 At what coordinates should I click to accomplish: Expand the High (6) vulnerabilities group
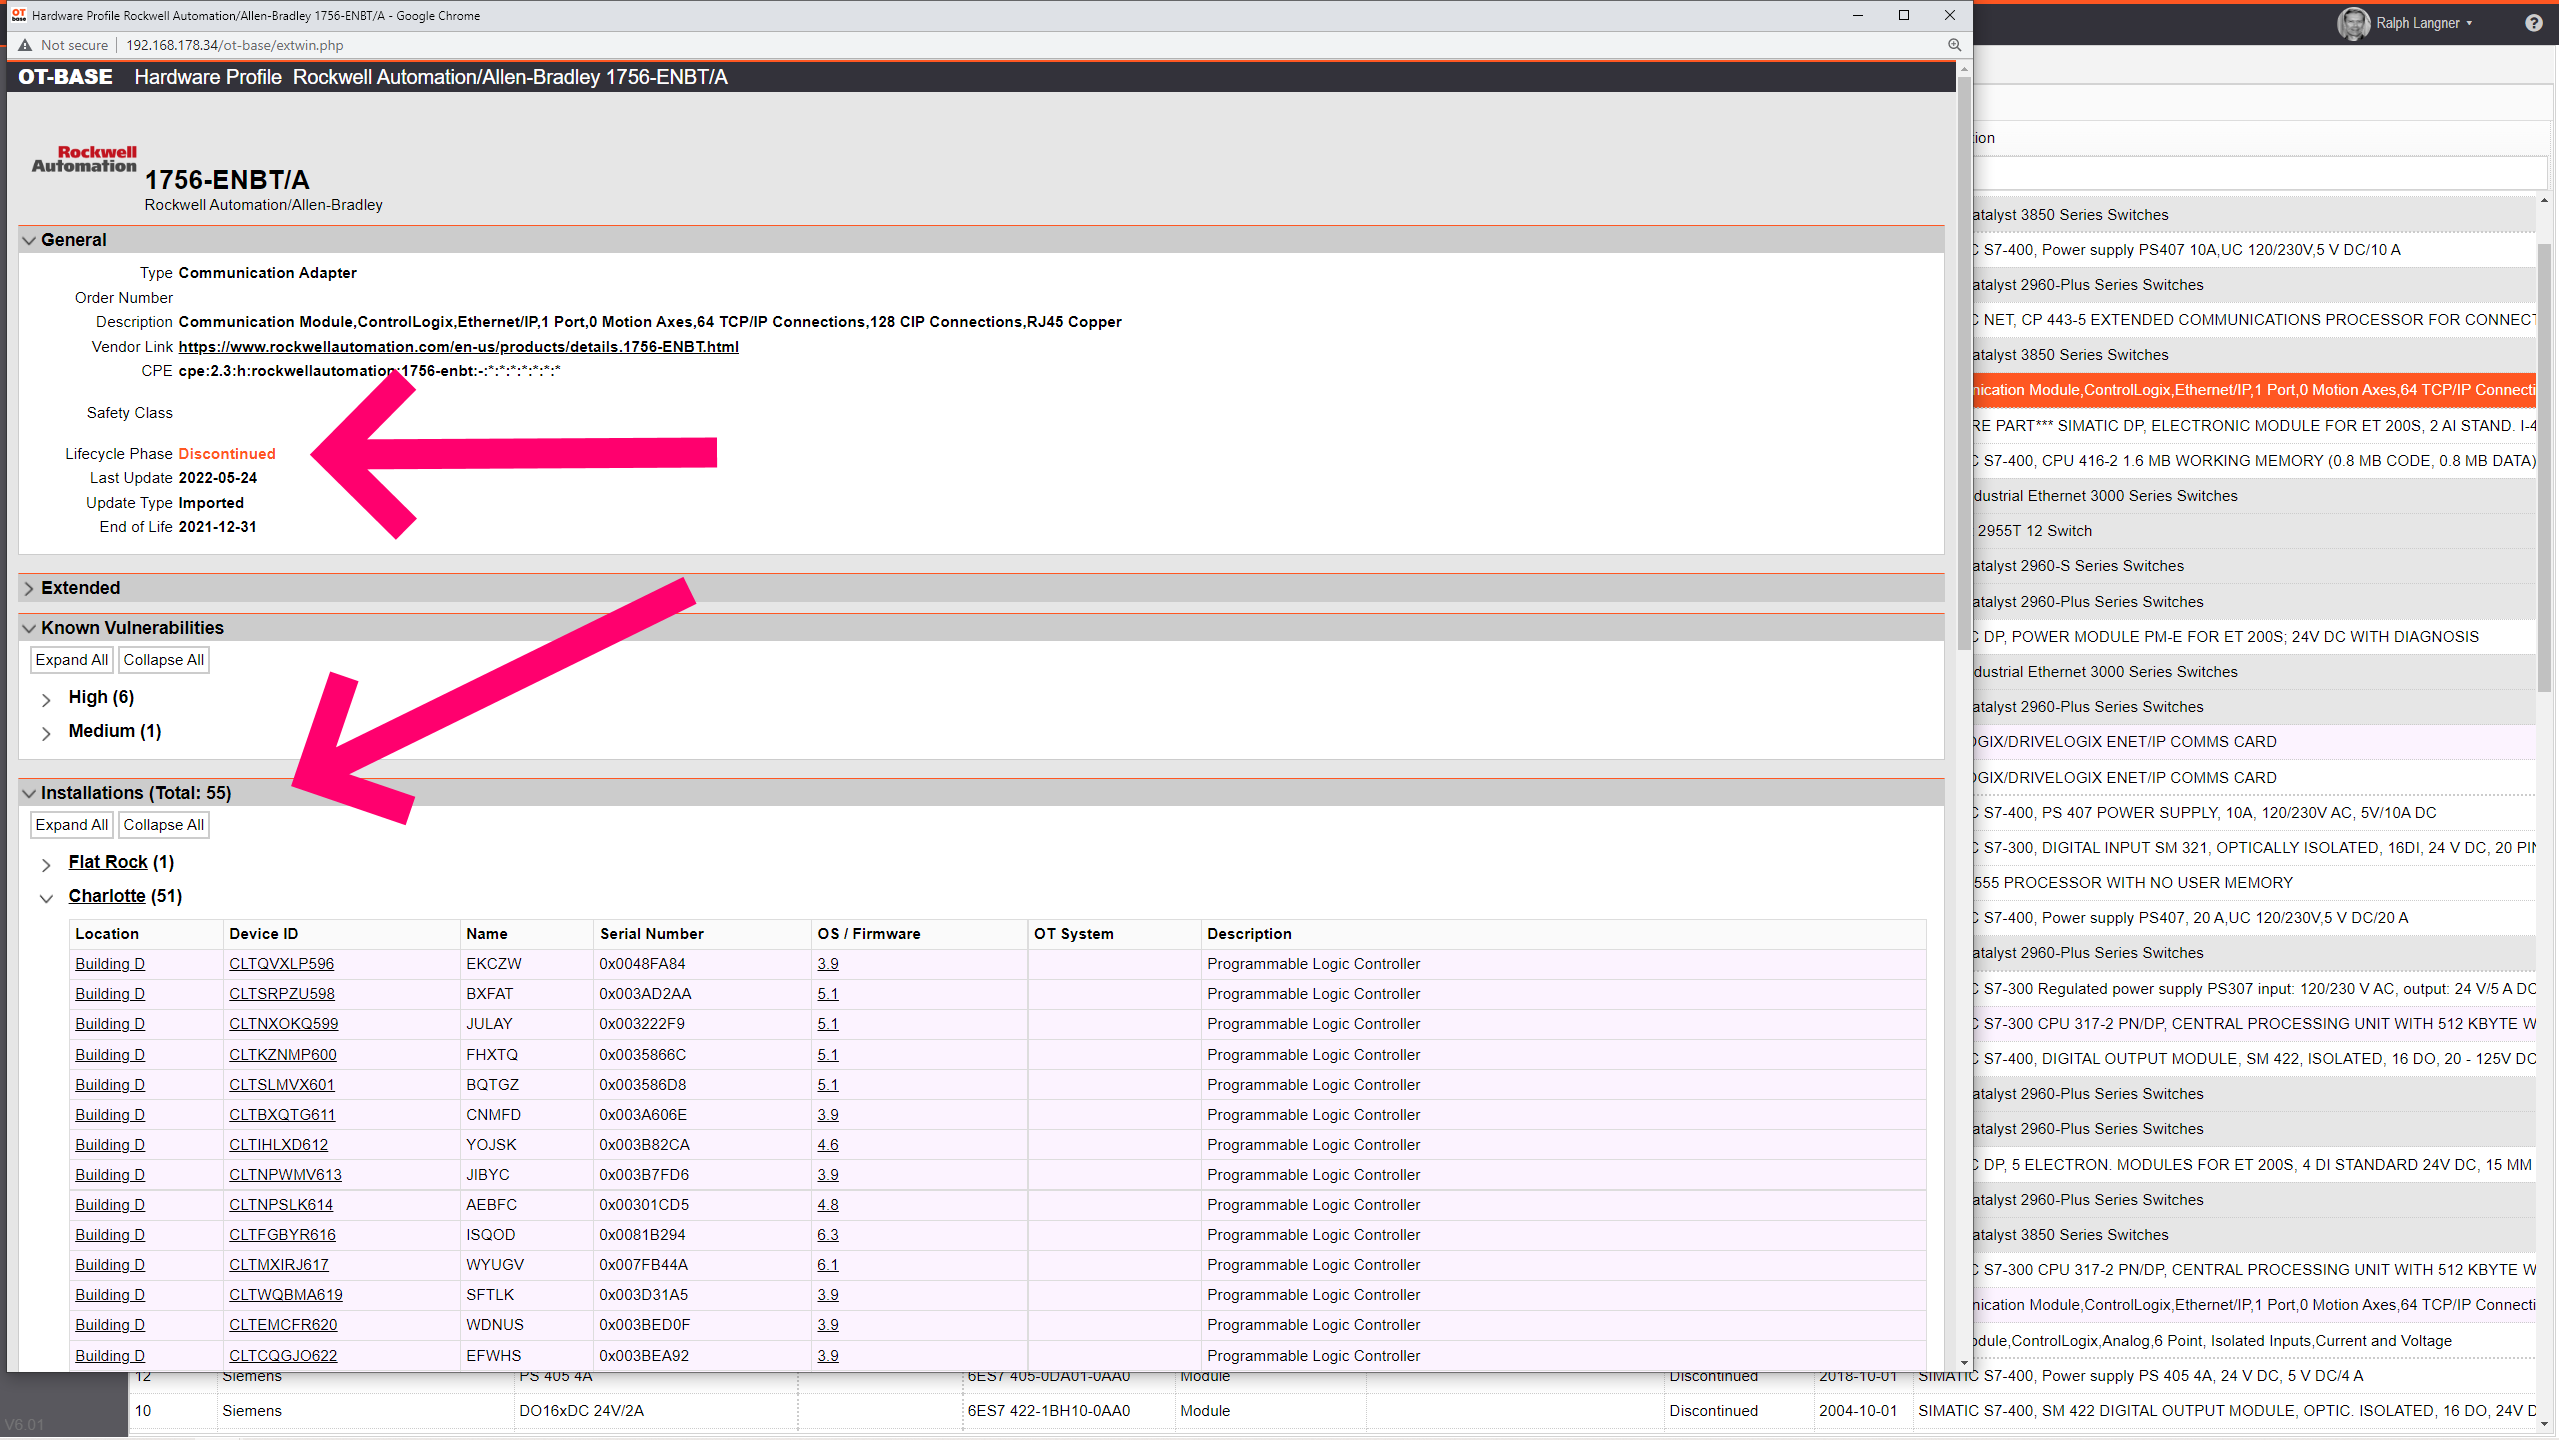click(x=46, y=699)
